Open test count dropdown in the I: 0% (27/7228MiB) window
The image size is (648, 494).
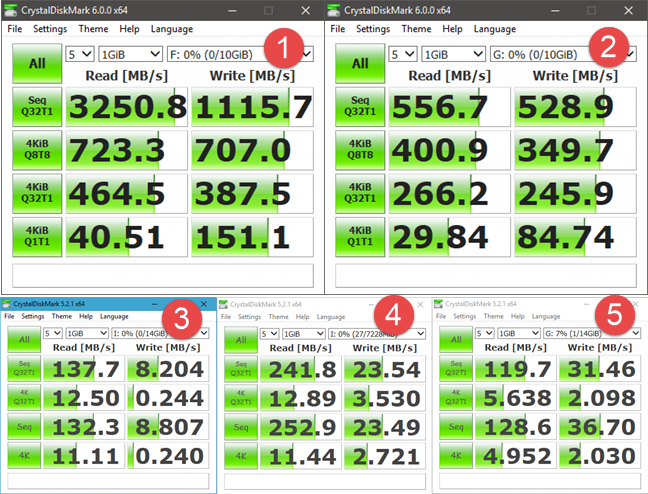269,334
